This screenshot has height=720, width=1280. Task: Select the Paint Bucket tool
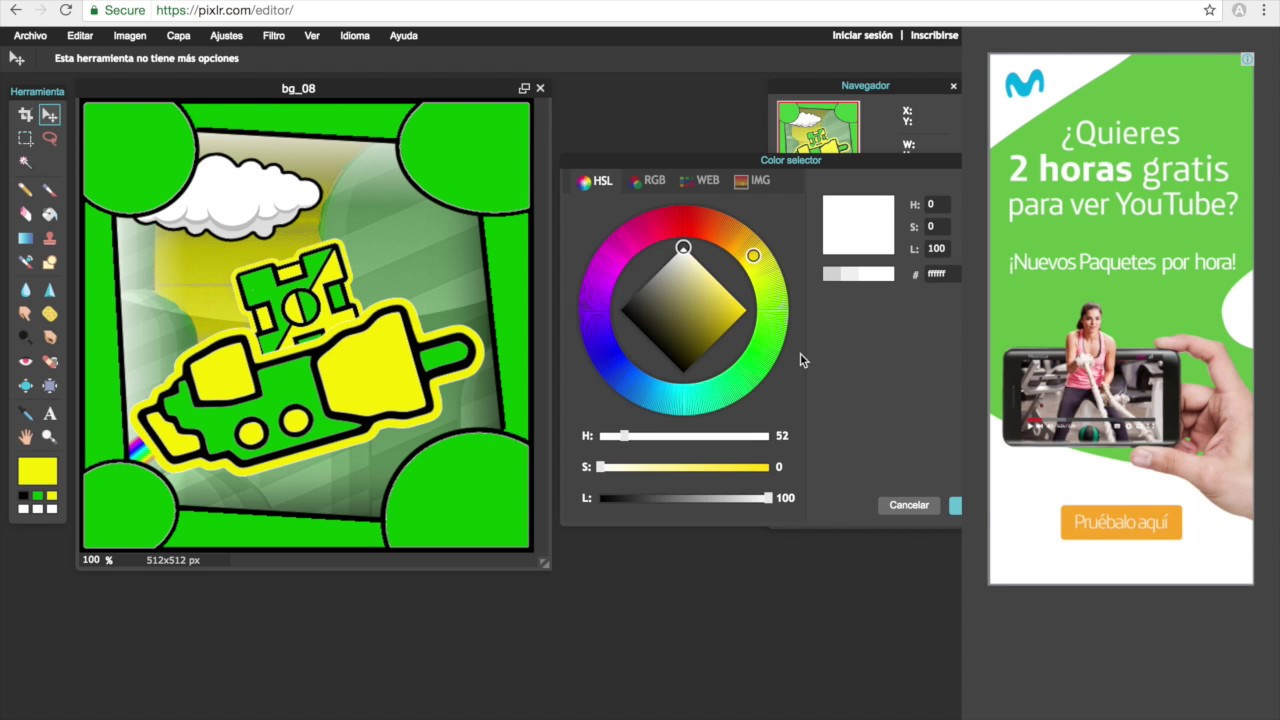click(x=49, y=214)
